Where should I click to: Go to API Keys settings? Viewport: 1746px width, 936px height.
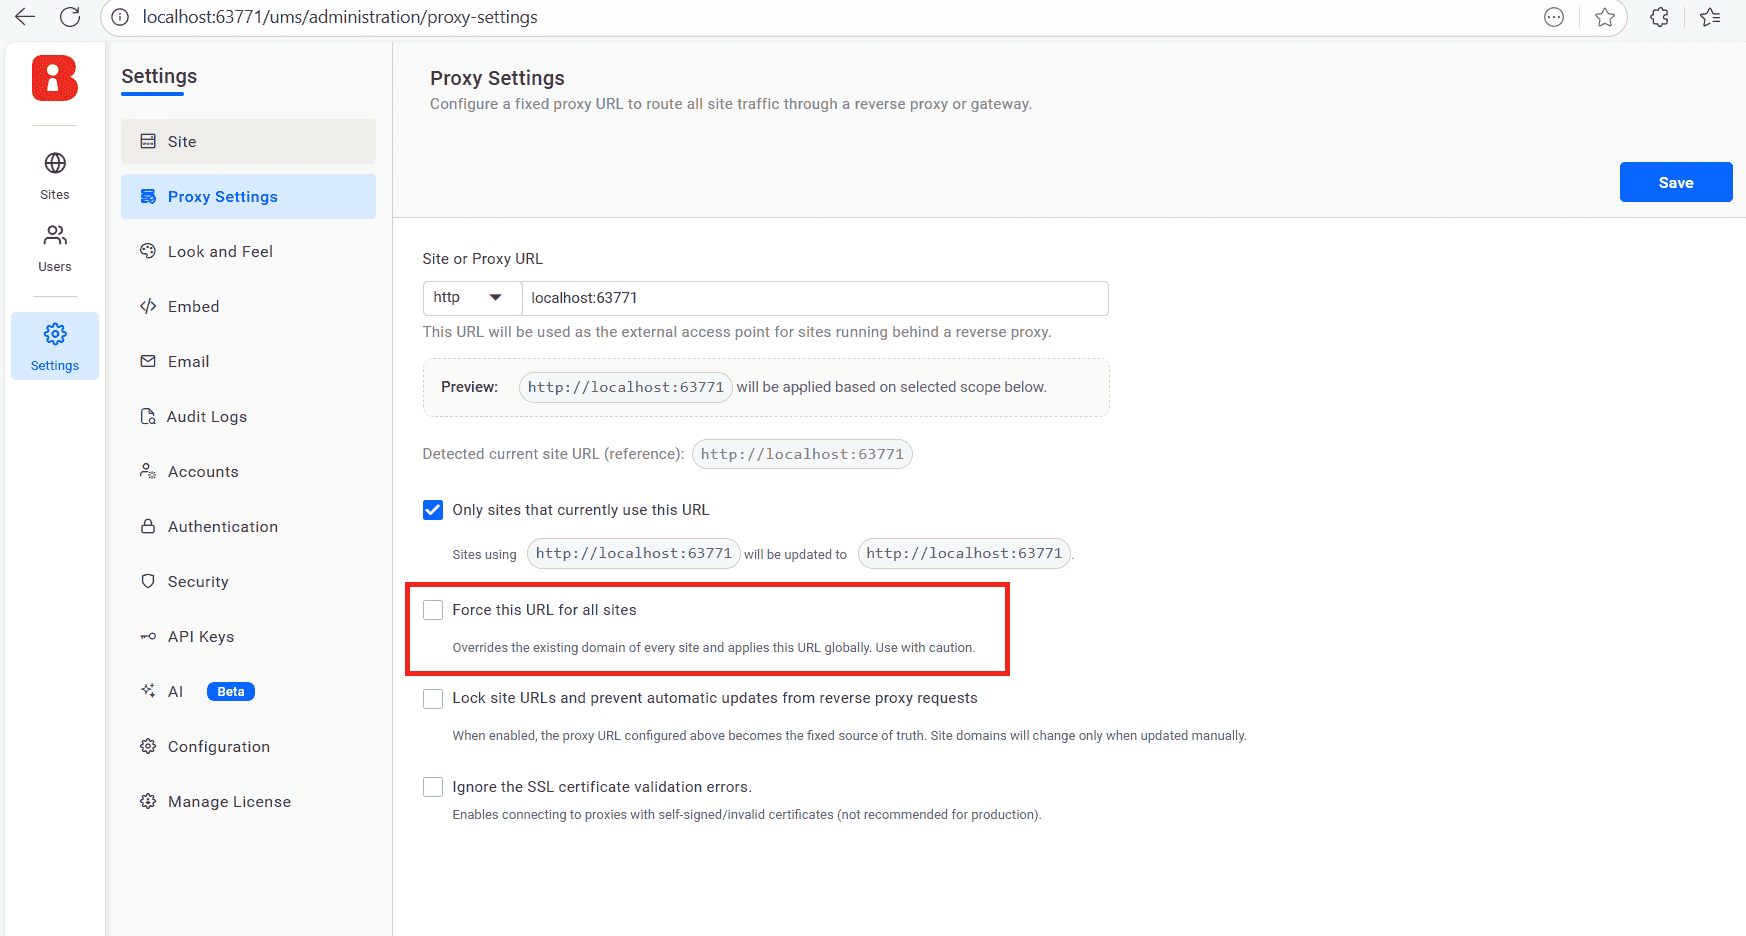pyautogui.click(x=200, y=637)
